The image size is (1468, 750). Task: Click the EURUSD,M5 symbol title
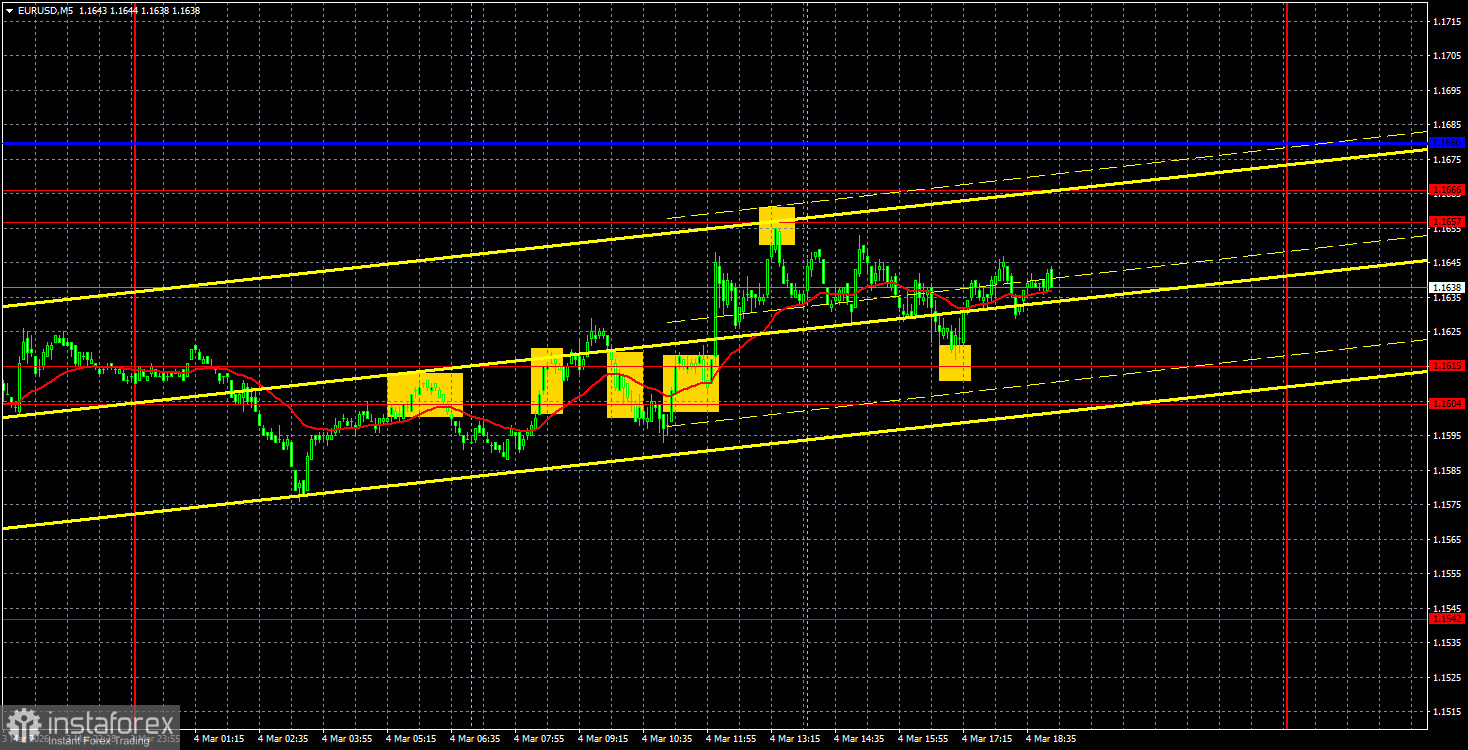point(45,10)
